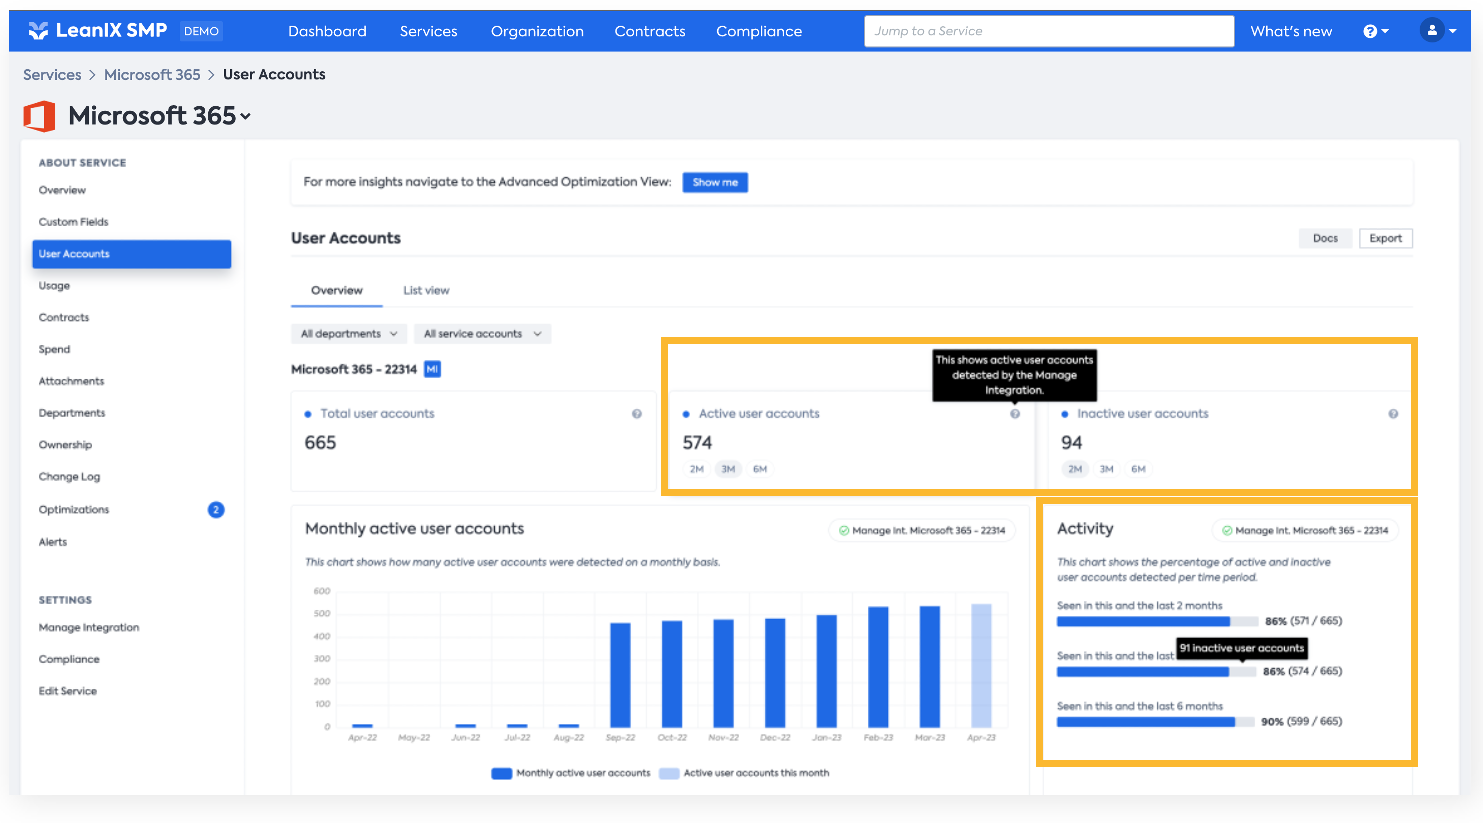Click the DEMO badge in header
The height and width of the screenshot is (823, 1483).
201,31
